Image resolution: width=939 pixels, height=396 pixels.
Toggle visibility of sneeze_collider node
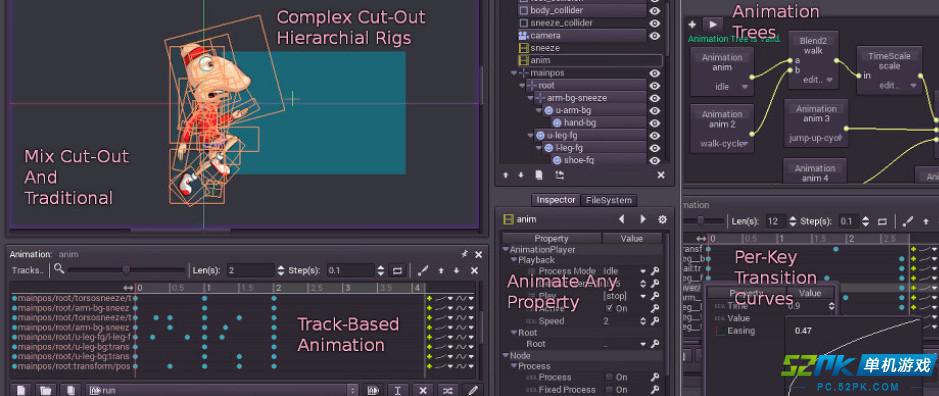click(x=655, y=23)
